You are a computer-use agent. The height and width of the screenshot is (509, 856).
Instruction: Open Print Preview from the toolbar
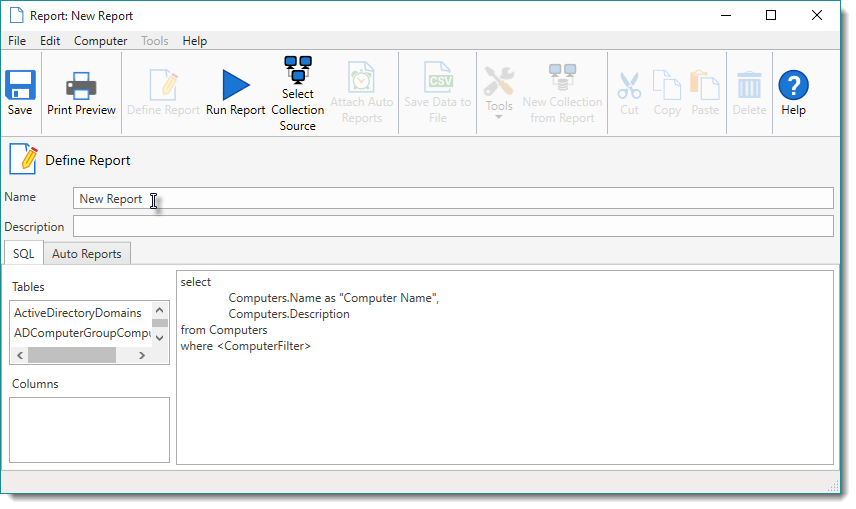pos(81,86)
